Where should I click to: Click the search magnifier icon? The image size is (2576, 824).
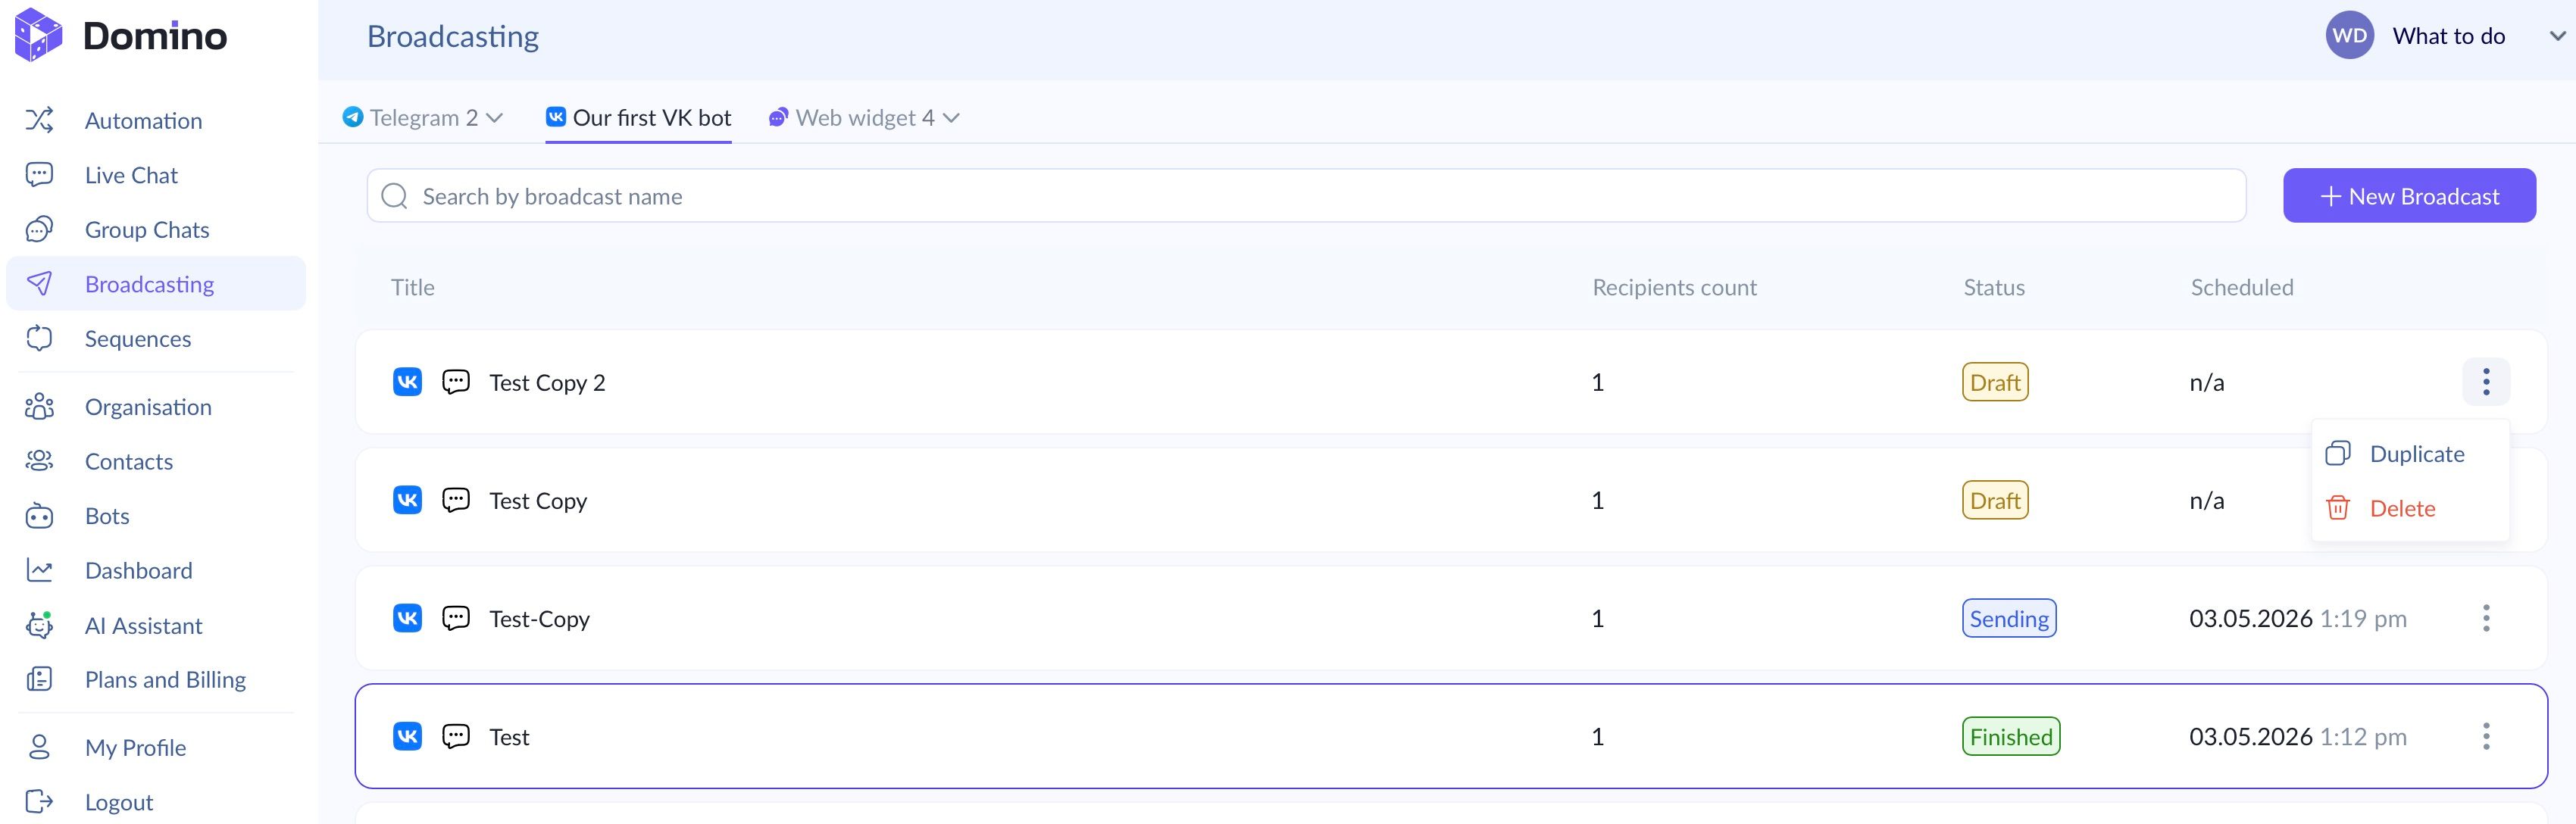point(395,196)
